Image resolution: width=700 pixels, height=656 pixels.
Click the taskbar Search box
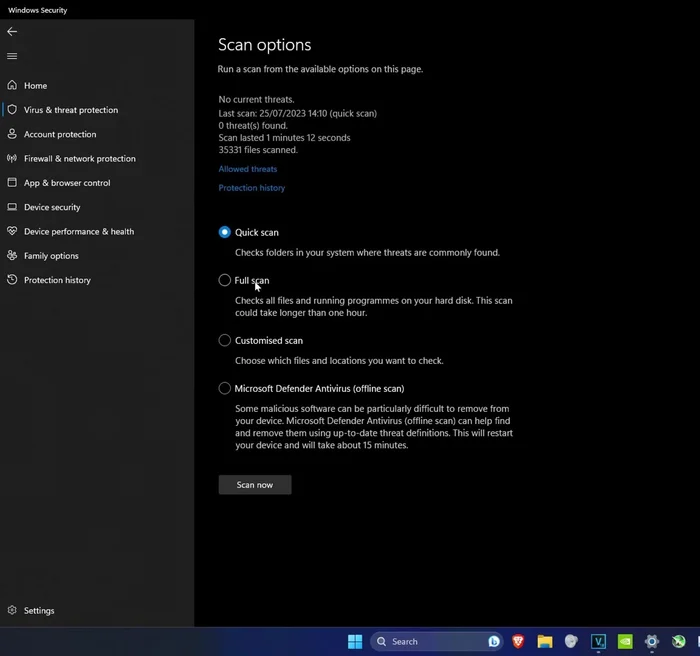pyautogui.click(x=437, y=642)
